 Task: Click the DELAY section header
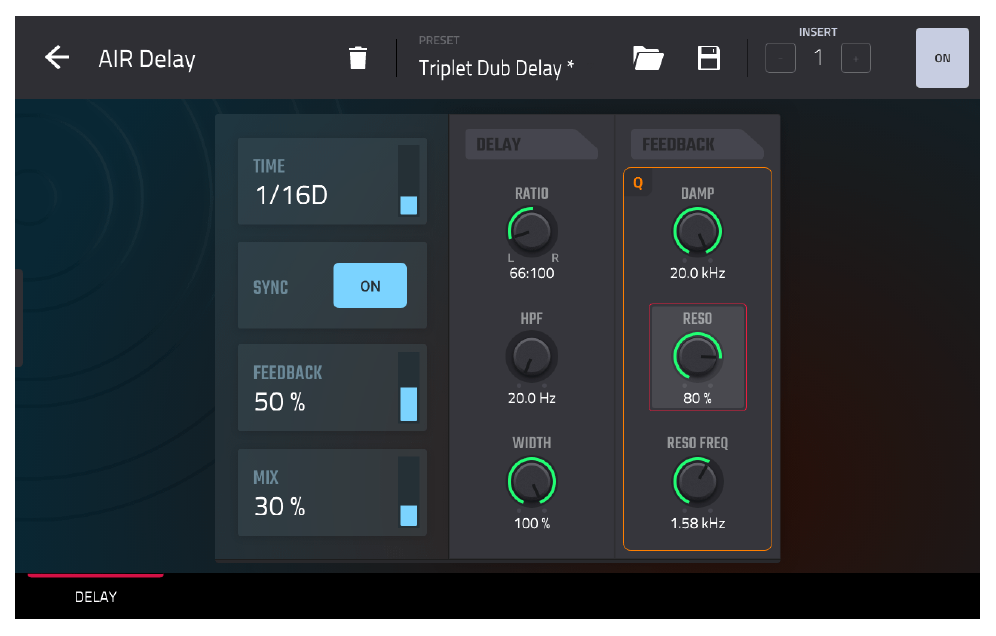point(531,144)
